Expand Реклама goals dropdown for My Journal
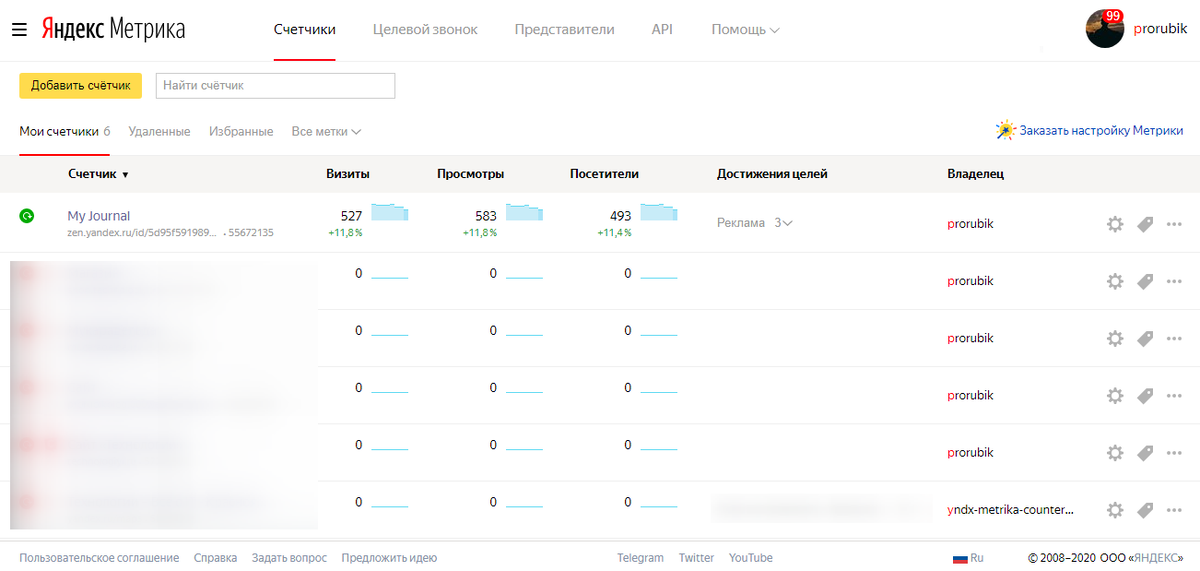Screen dimensions: 1200x571 755,223
